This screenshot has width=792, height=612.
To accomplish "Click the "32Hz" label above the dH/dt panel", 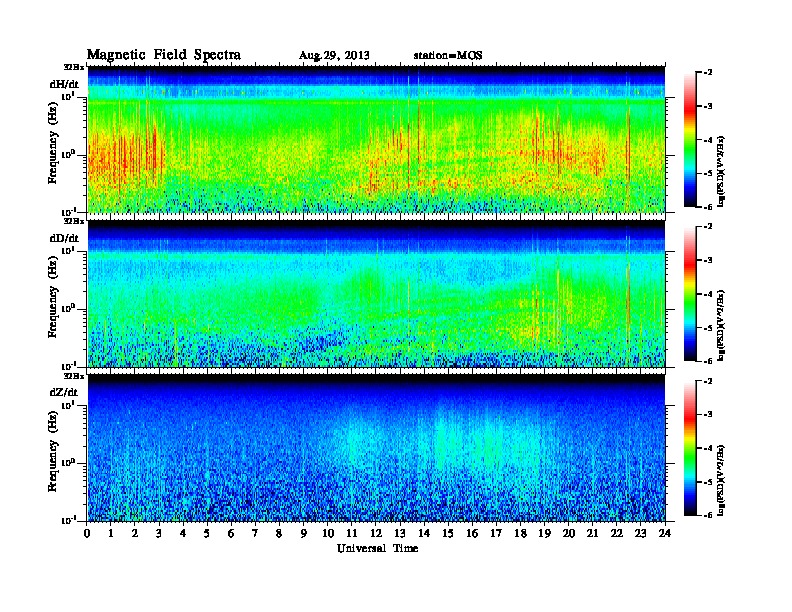I will [74, 66].
